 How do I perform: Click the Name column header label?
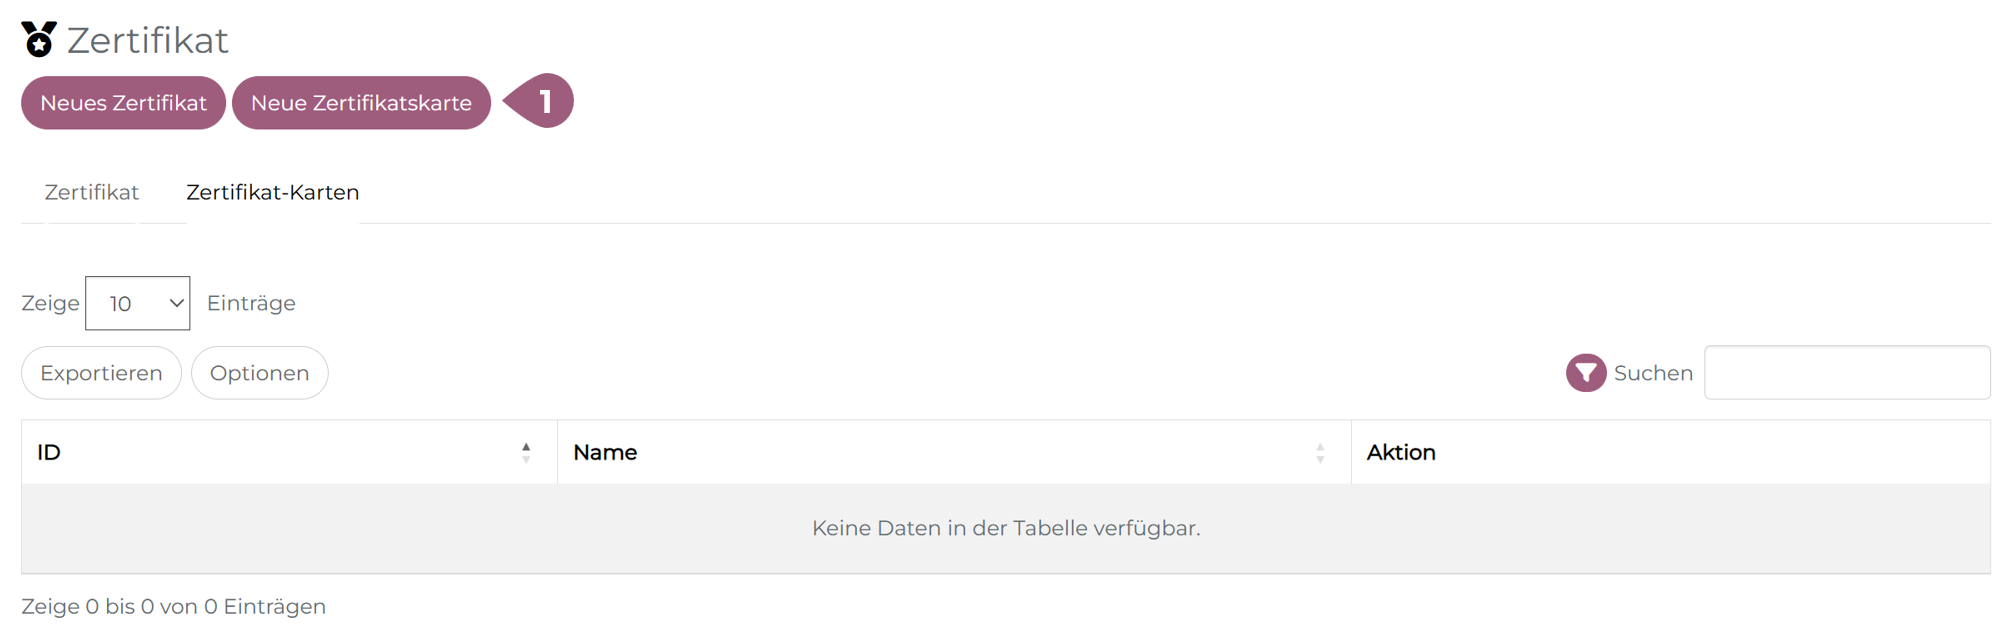point(605,453)
